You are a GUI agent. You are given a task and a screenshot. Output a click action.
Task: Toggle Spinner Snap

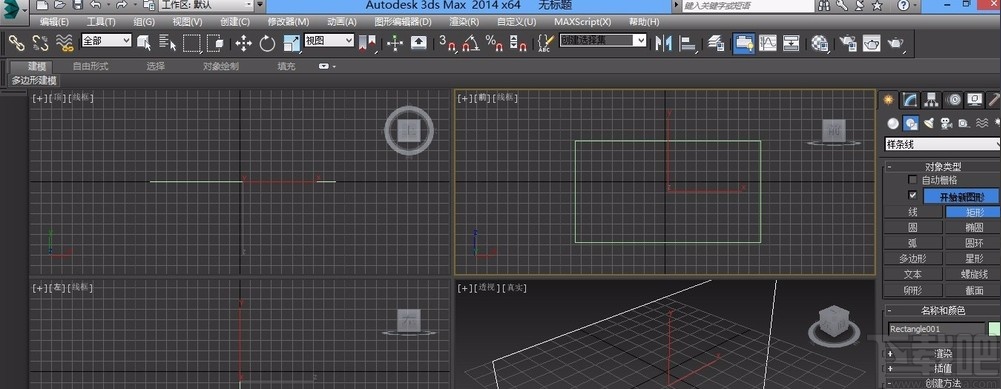point(518,43)
